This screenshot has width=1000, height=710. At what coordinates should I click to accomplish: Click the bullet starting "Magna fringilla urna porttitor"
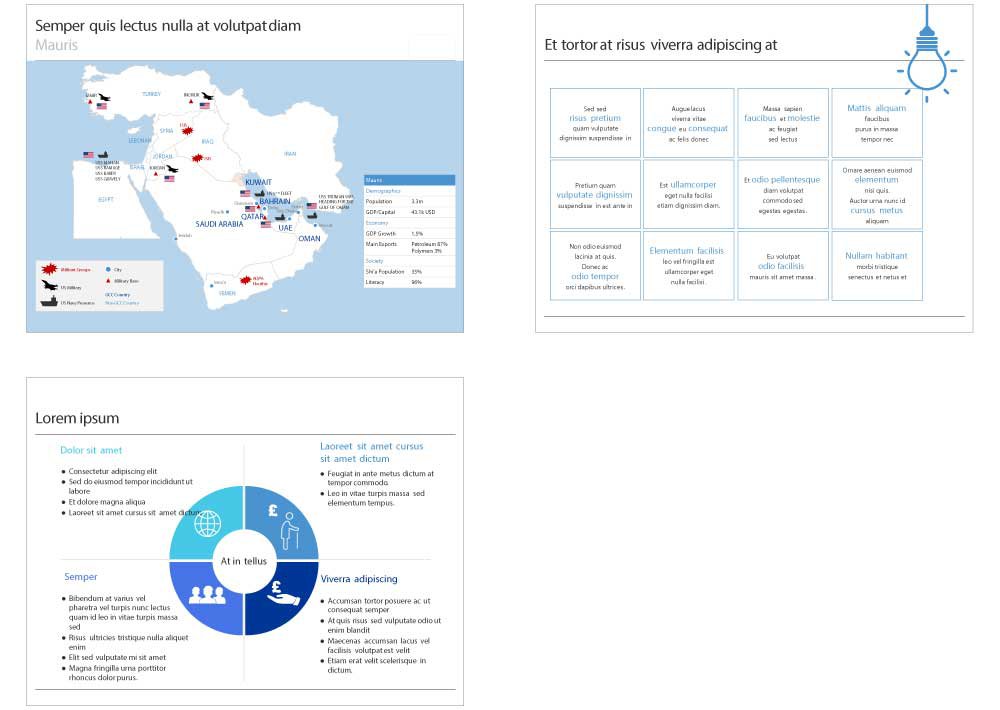[114, 672]
